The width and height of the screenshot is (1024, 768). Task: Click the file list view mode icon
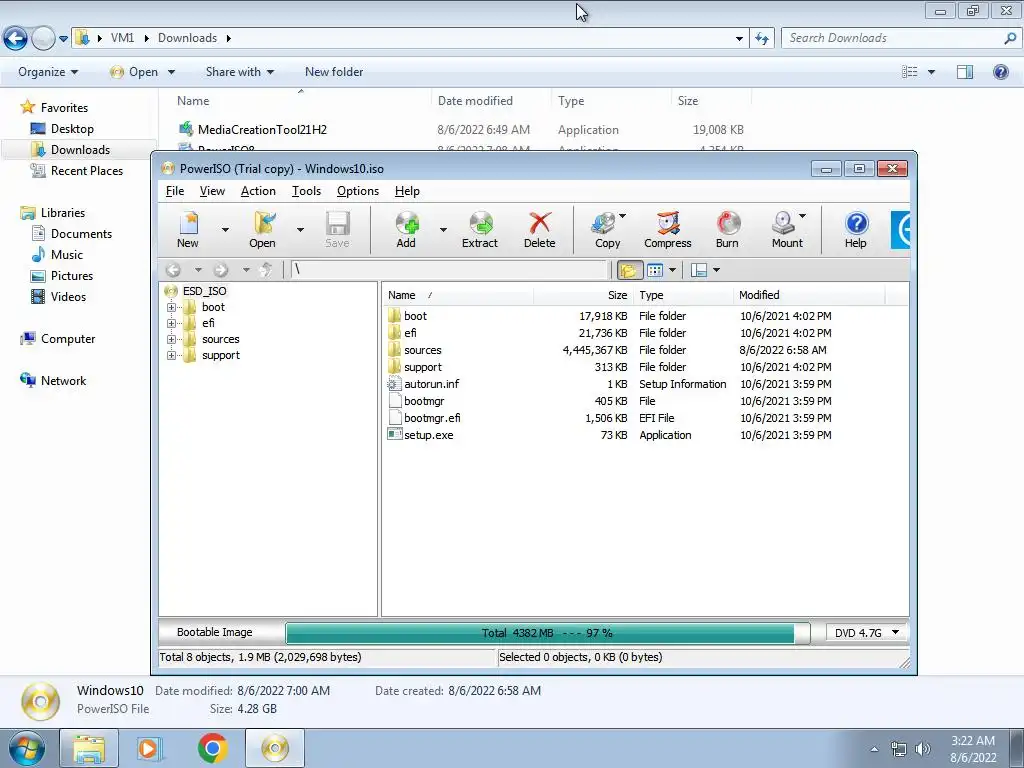point(655,270)
